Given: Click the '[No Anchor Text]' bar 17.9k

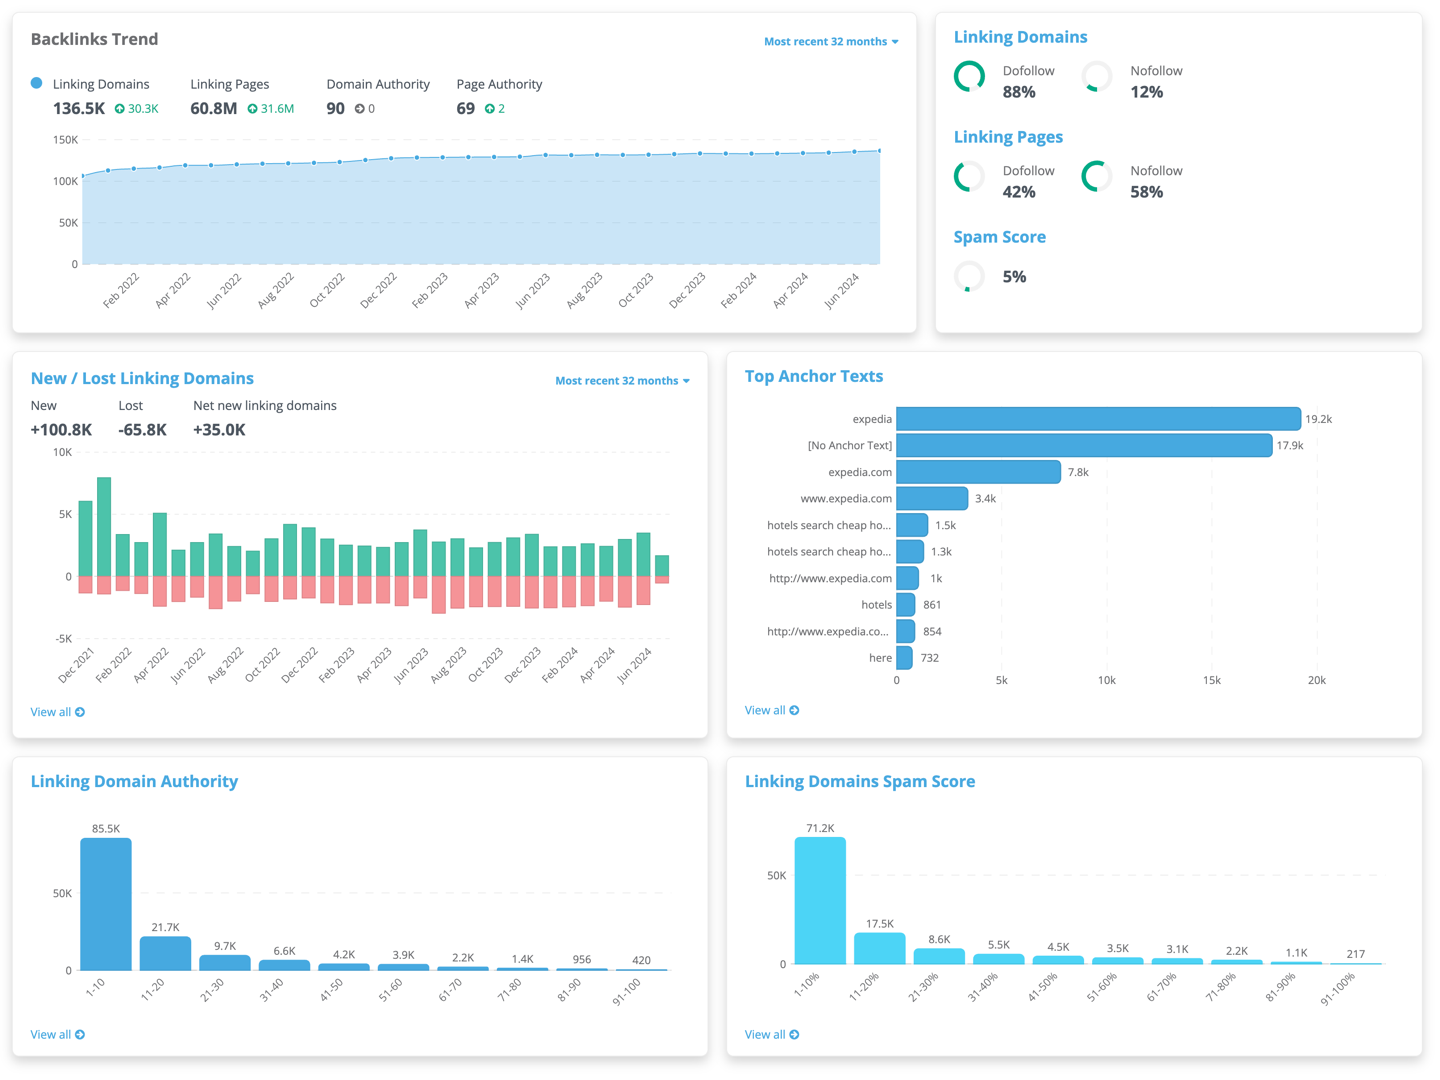Looking at the screenshot, I should [x=1084, y=445].
